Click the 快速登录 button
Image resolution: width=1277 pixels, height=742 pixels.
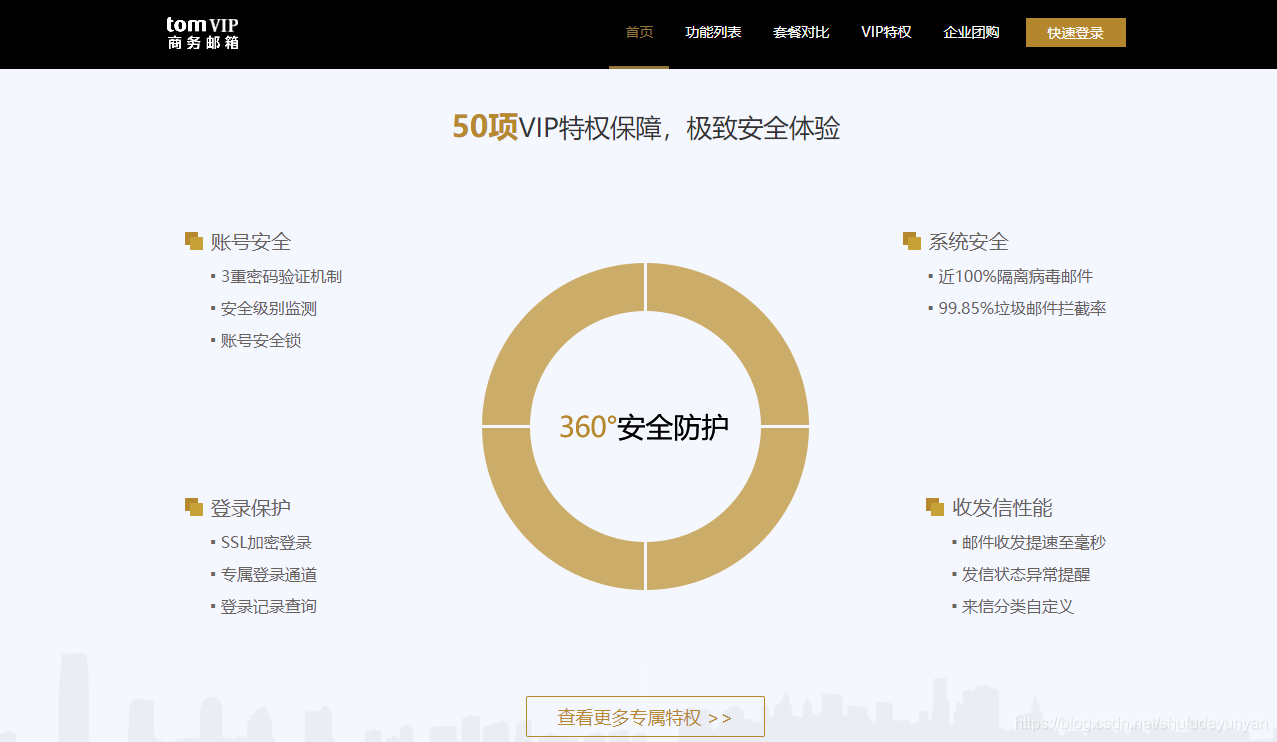point(1076,33)
